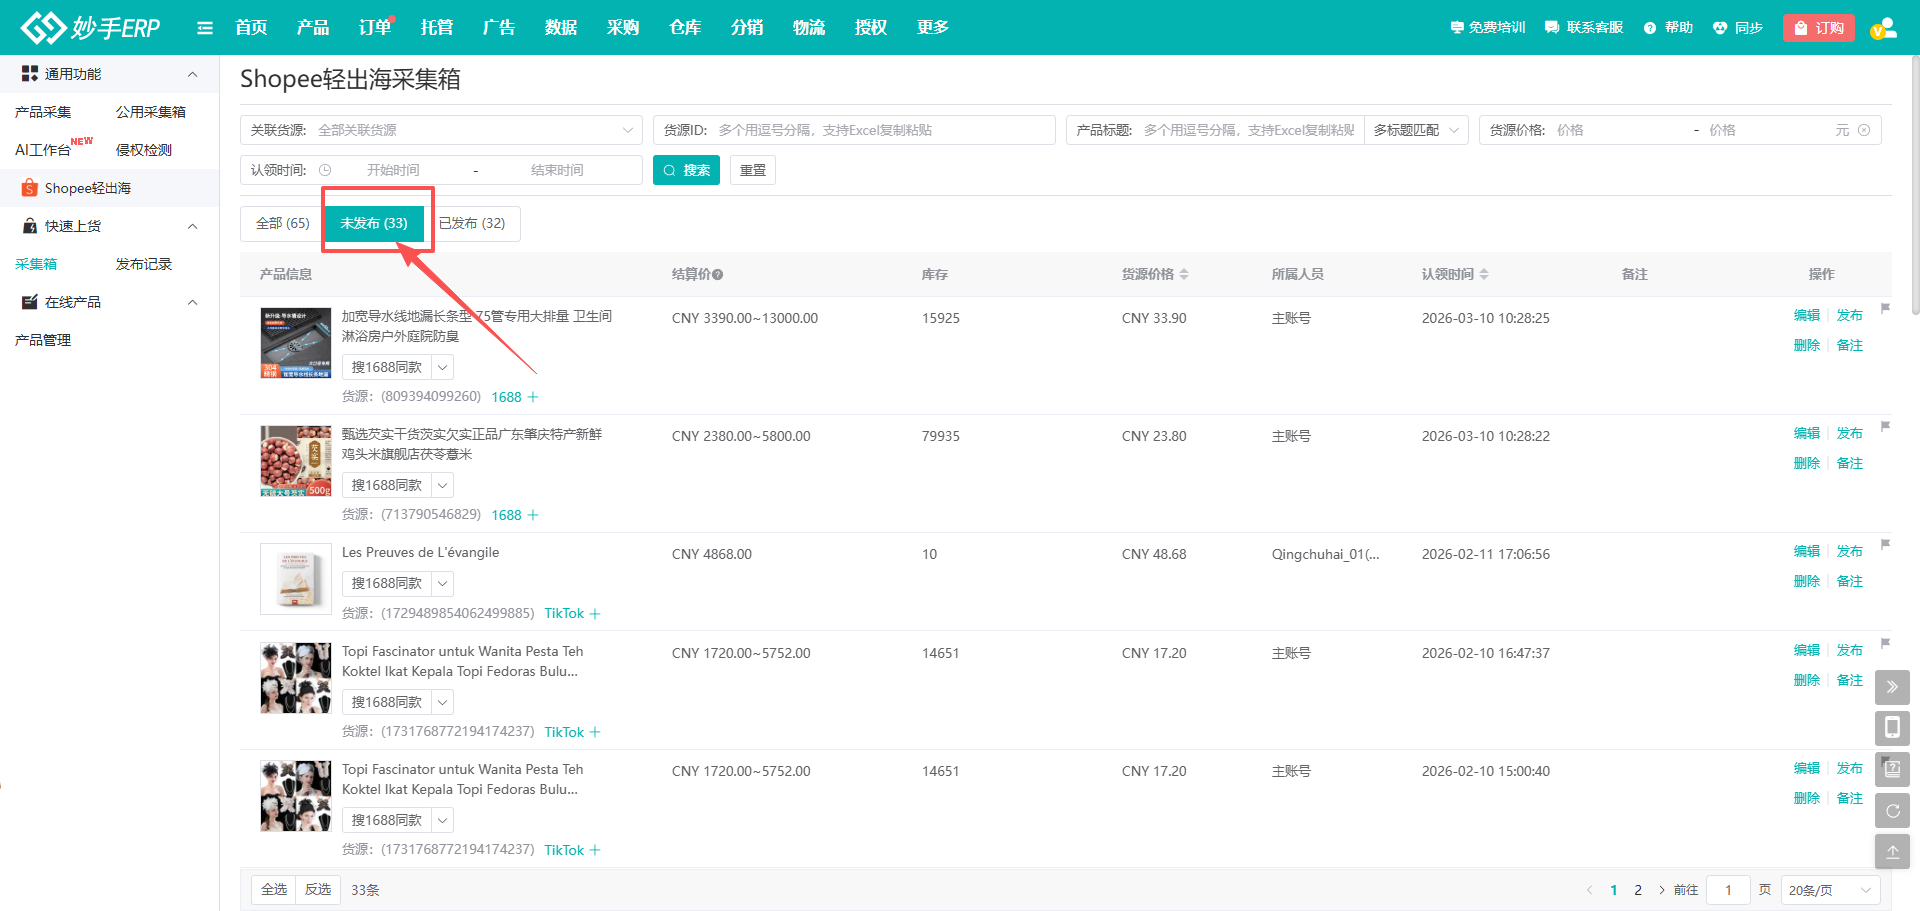1920x911 pixels.
Task: Click 反选 to invert the selection
Action: point(318,889)
